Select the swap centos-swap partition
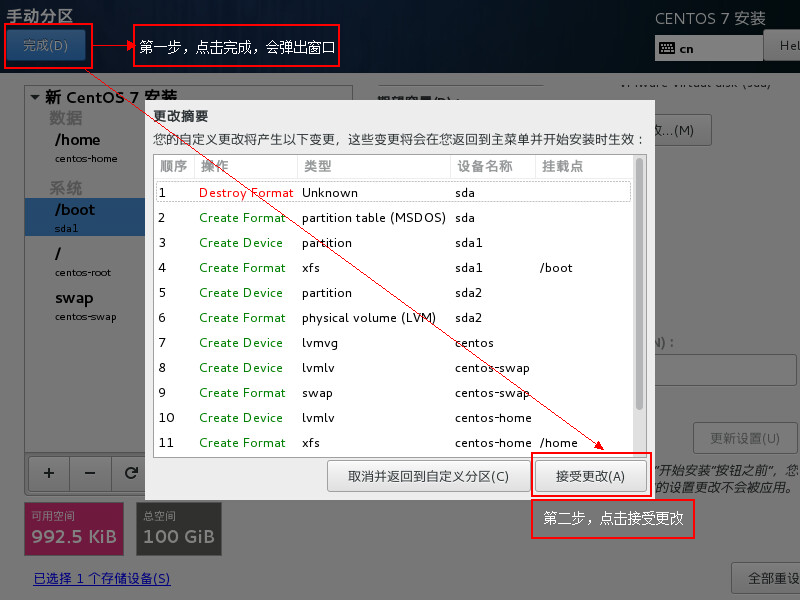The image size is (800, 600). (85, 305)
